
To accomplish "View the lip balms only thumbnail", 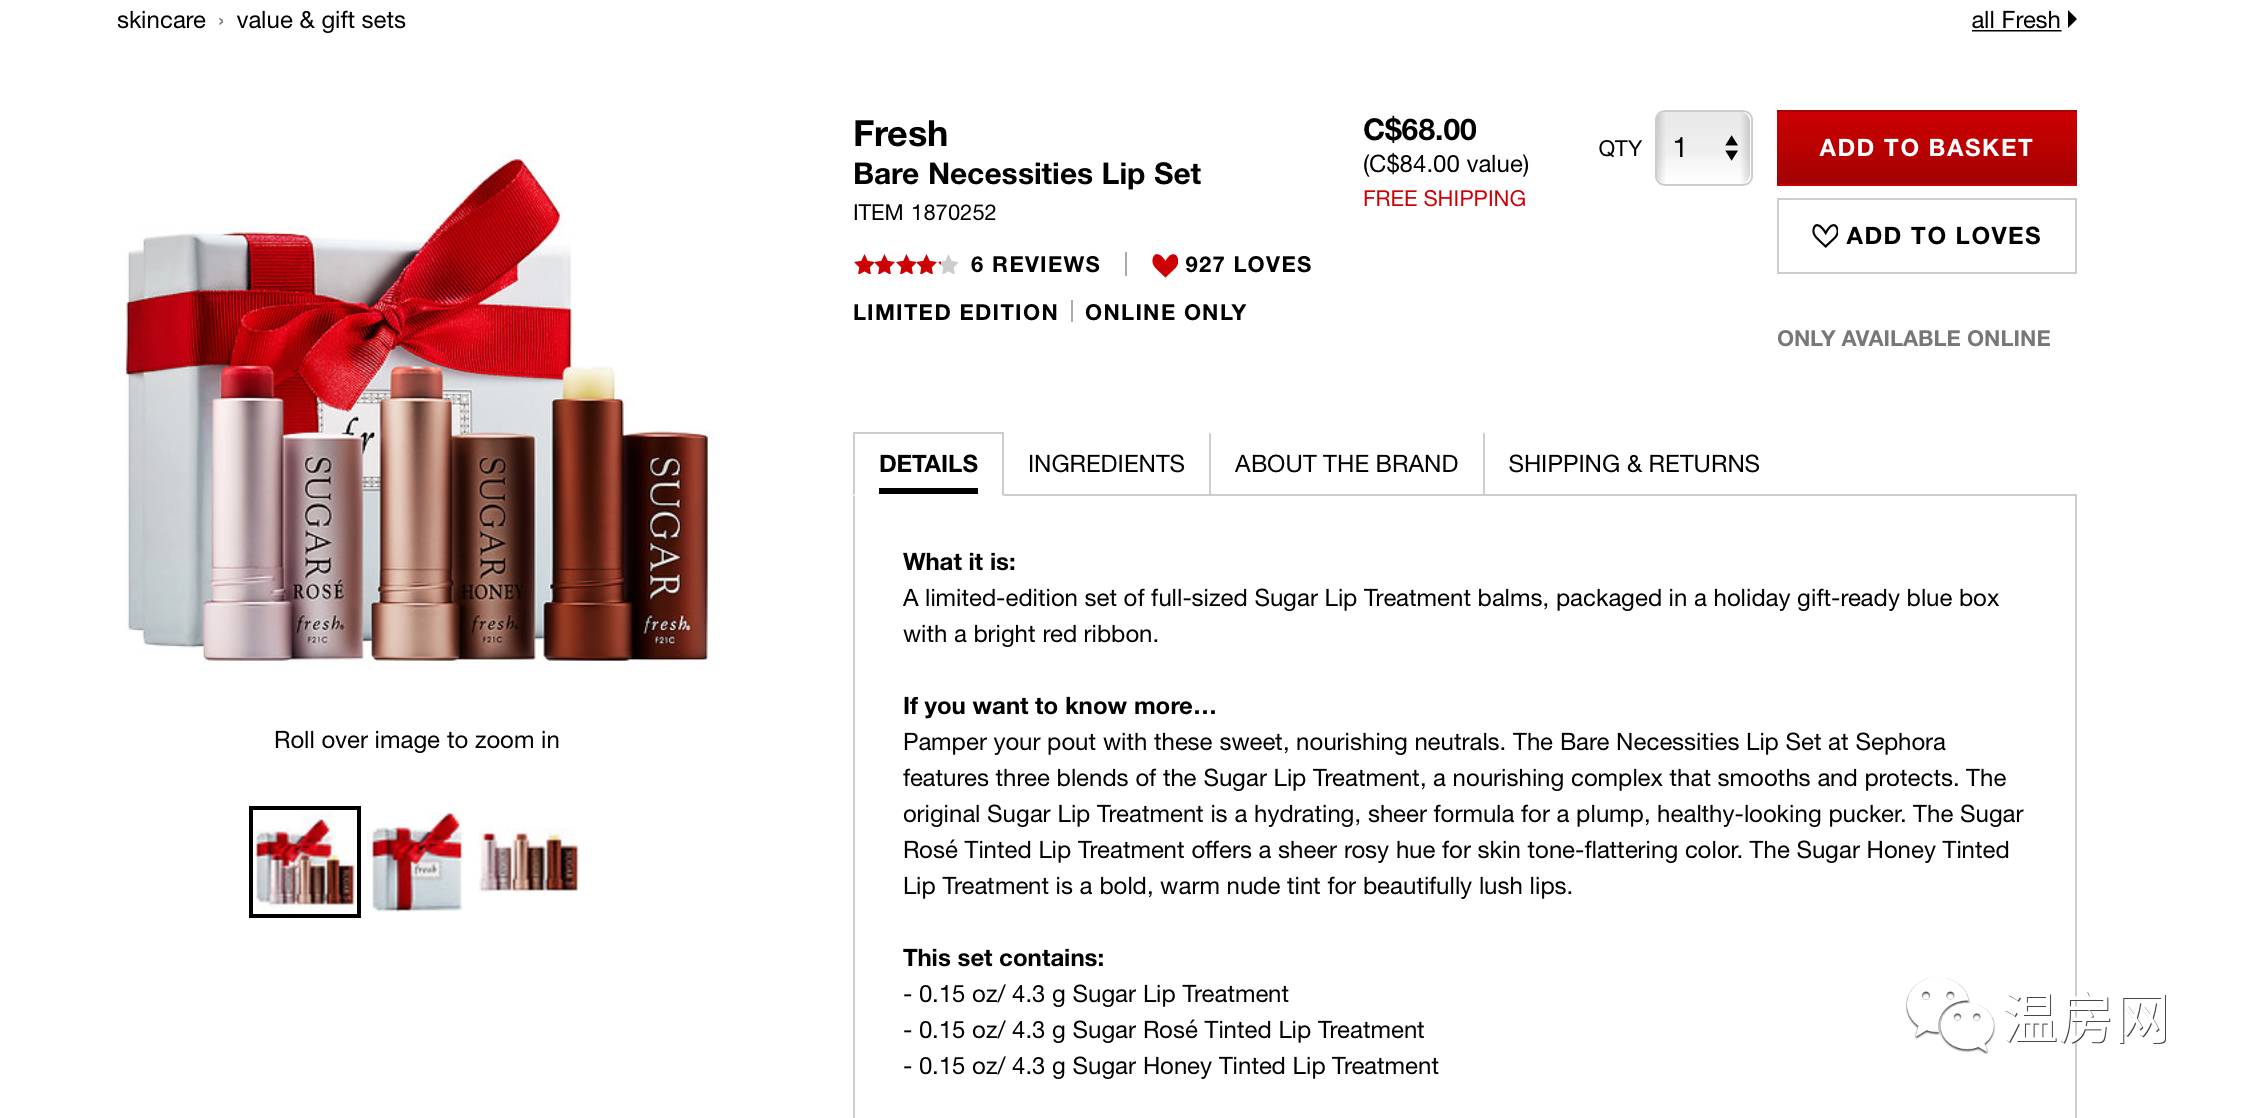I will tap(529, 862).
